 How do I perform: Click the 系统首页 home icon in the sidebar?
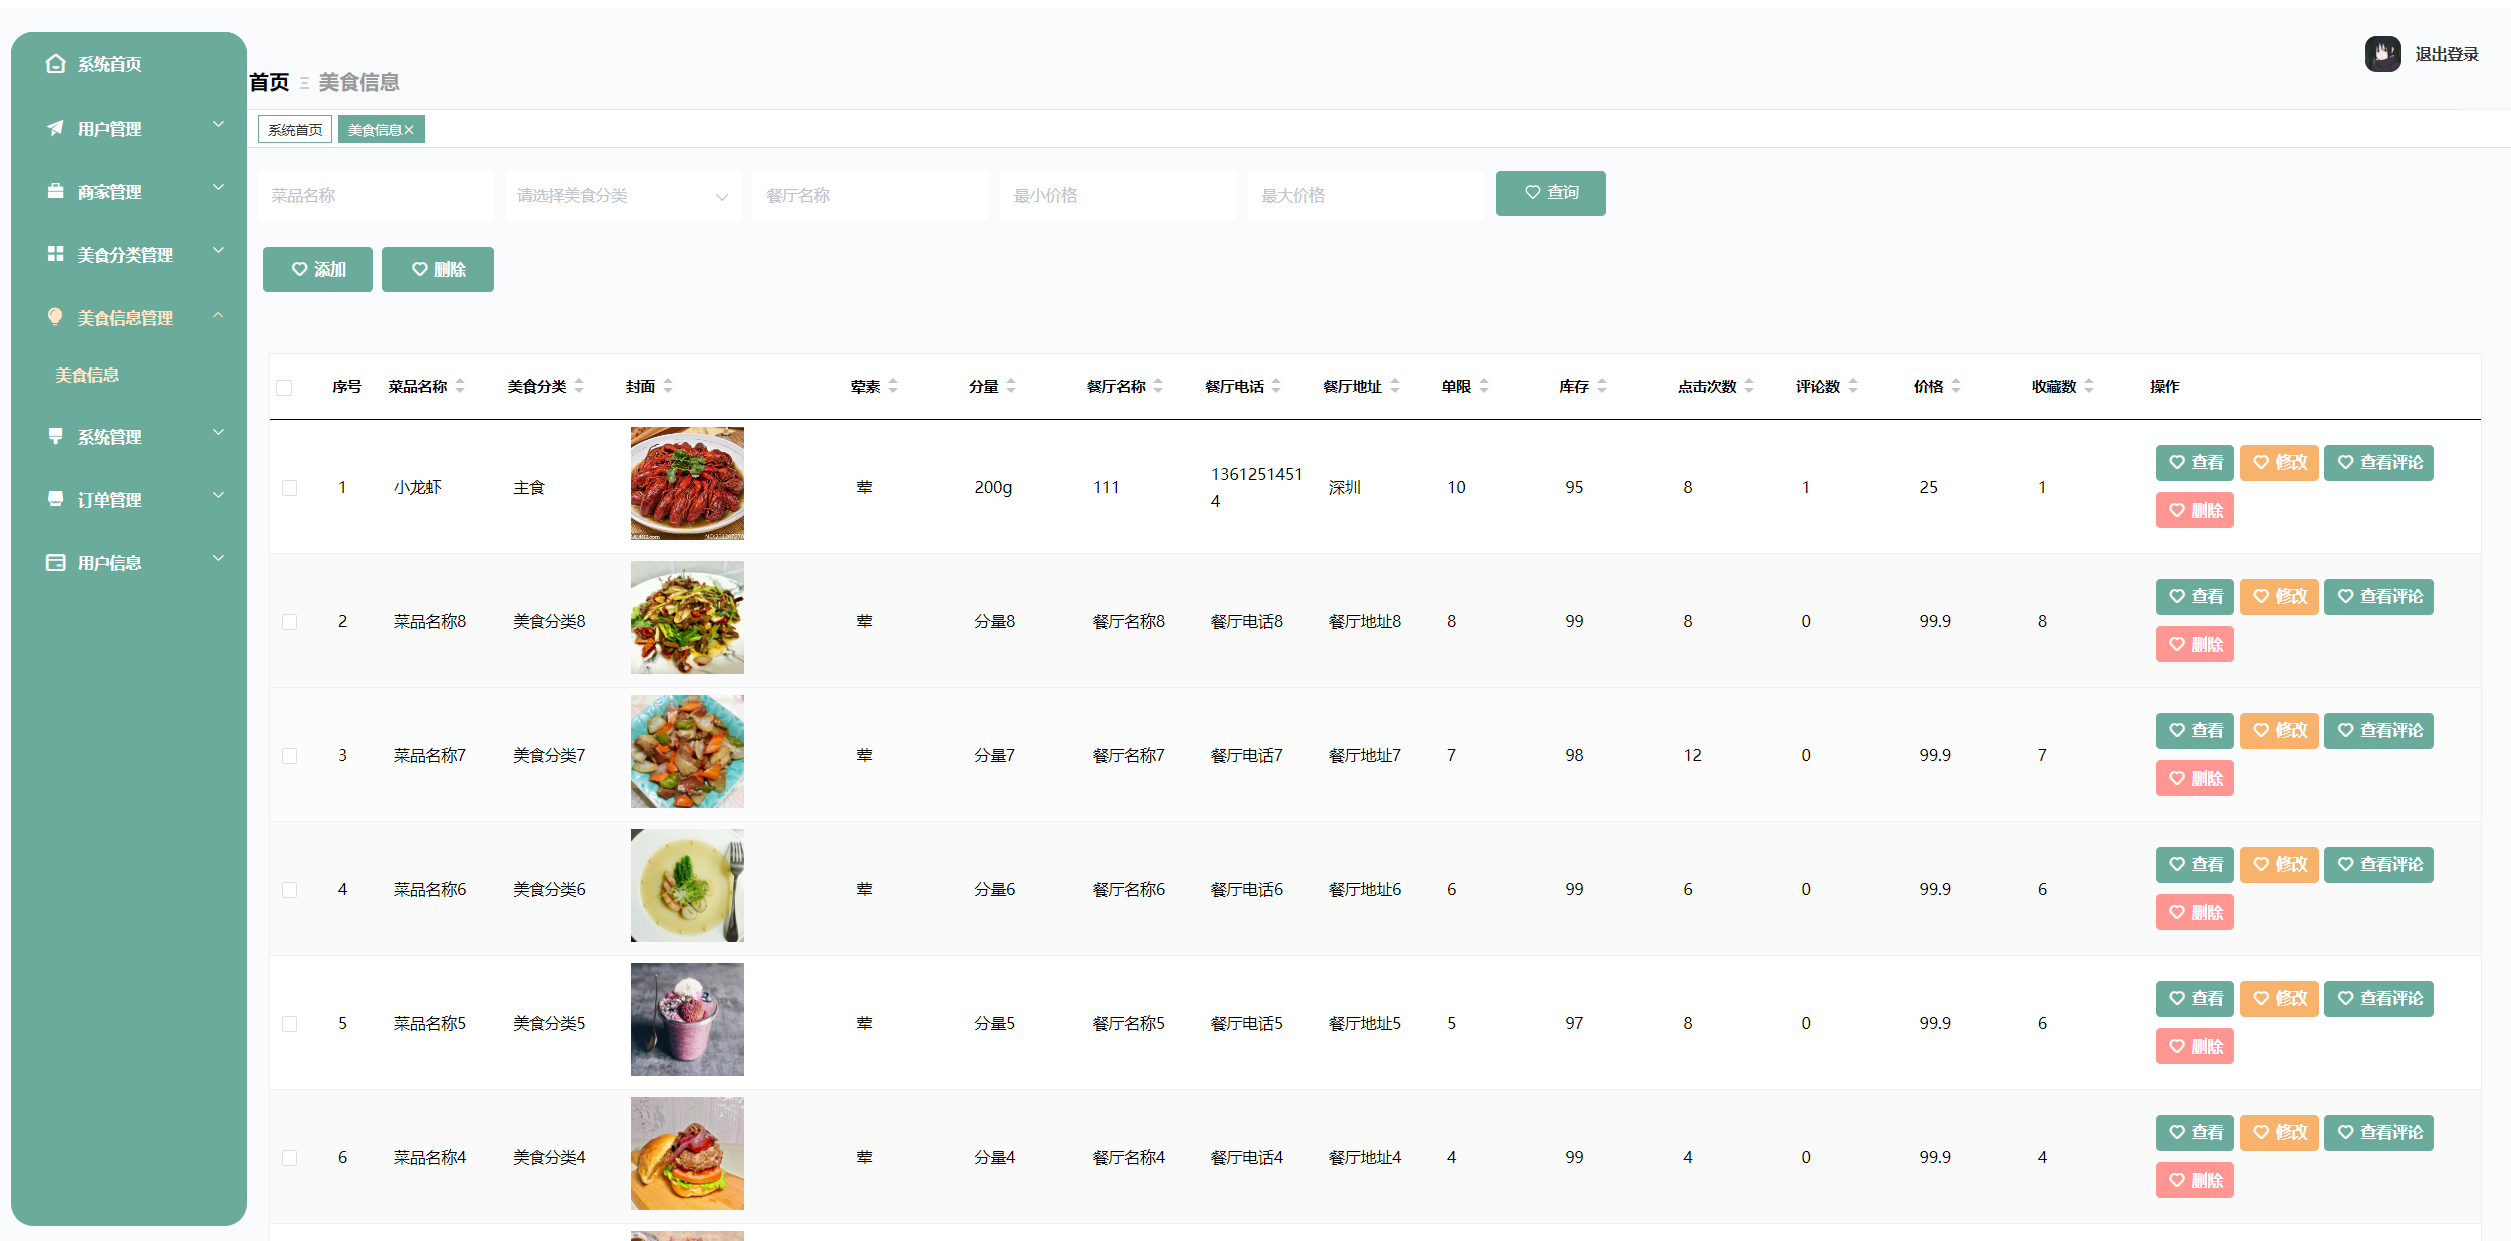55,63
